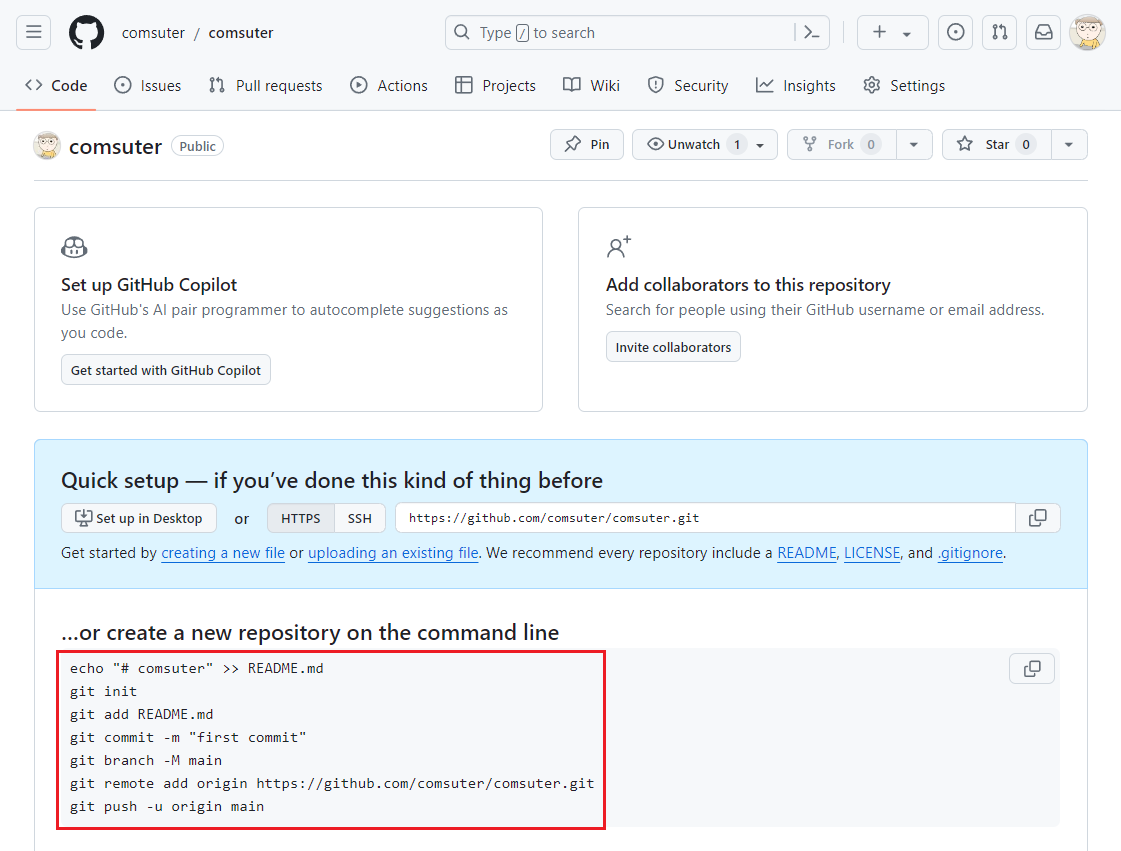Open the README link
1121x851 pixels.
tap(806, 553)
